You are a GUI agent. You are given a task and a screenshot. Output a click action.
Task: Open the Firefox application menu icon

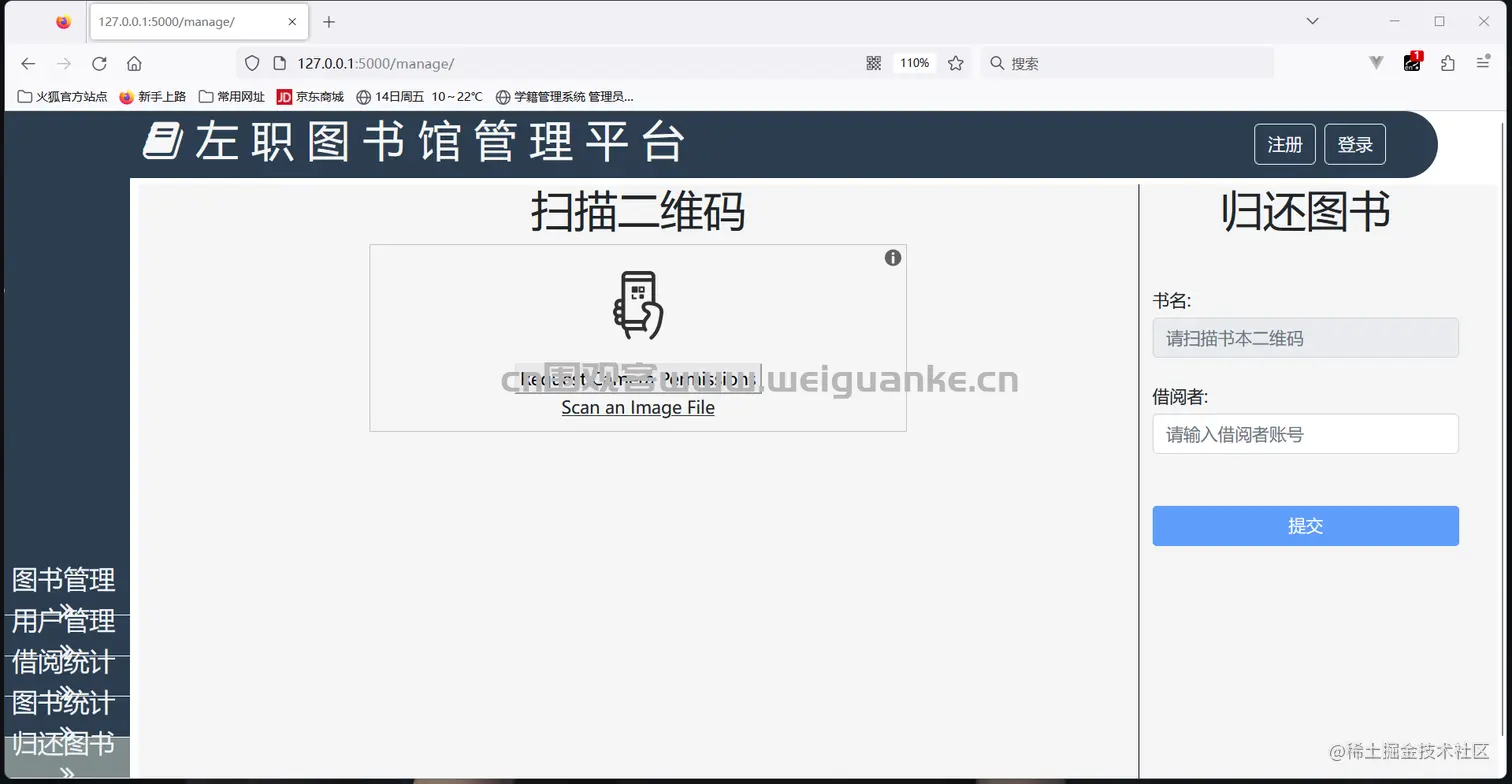[x=1483, y=62]
